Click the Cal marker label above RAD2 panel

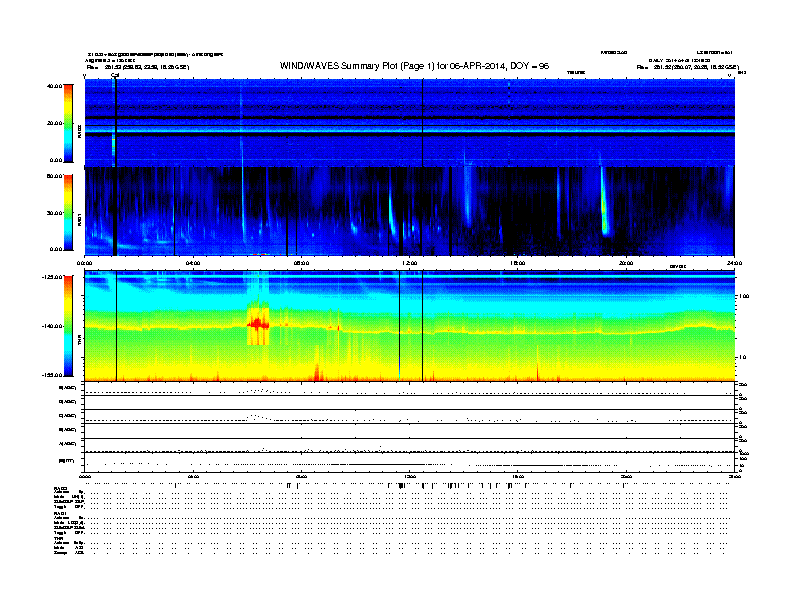tap(115, 76)
